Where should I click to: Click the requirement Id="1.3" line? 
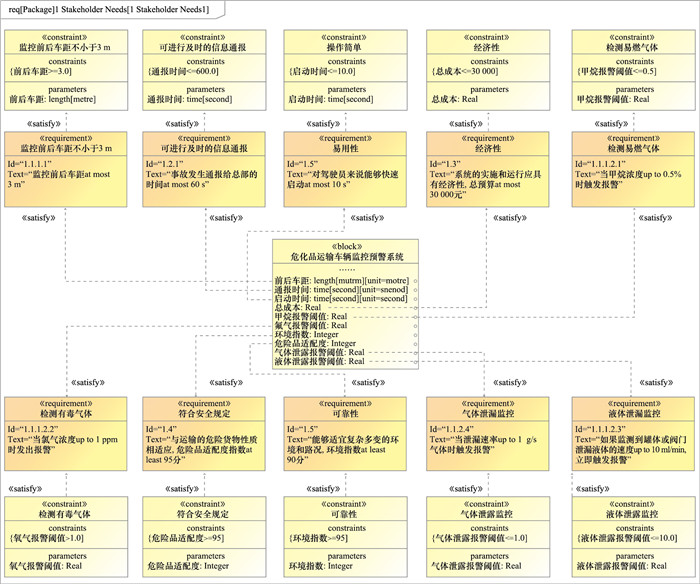coord(445,164)
